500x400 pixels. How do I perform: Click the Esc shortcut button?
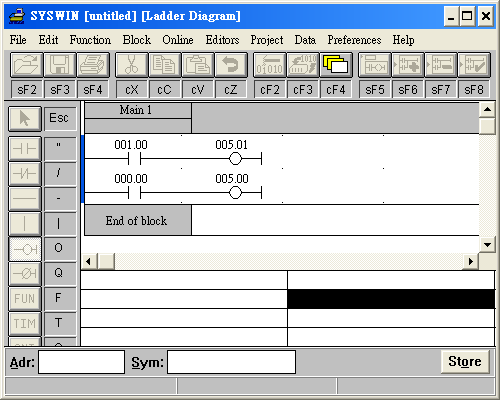tap(59, 118)
